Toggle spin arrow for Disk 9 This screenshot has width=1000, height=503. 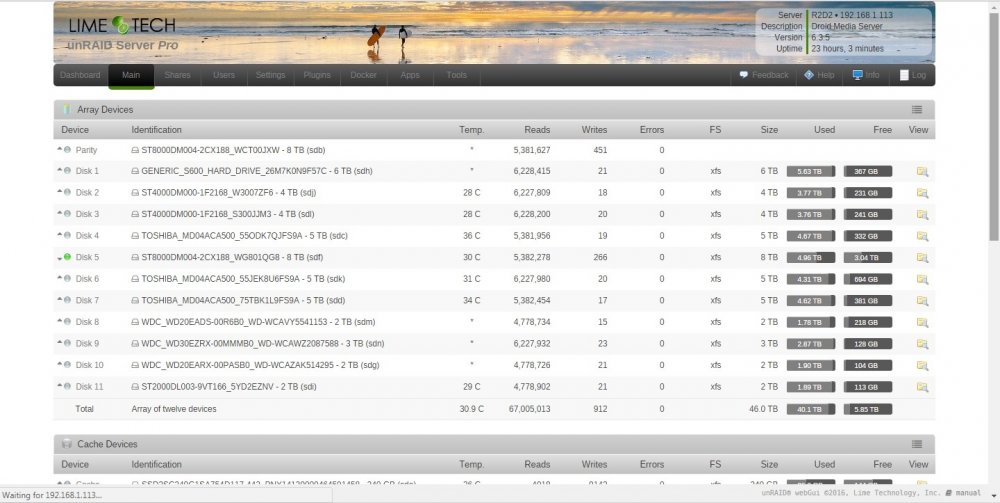(x=59, y=342)
